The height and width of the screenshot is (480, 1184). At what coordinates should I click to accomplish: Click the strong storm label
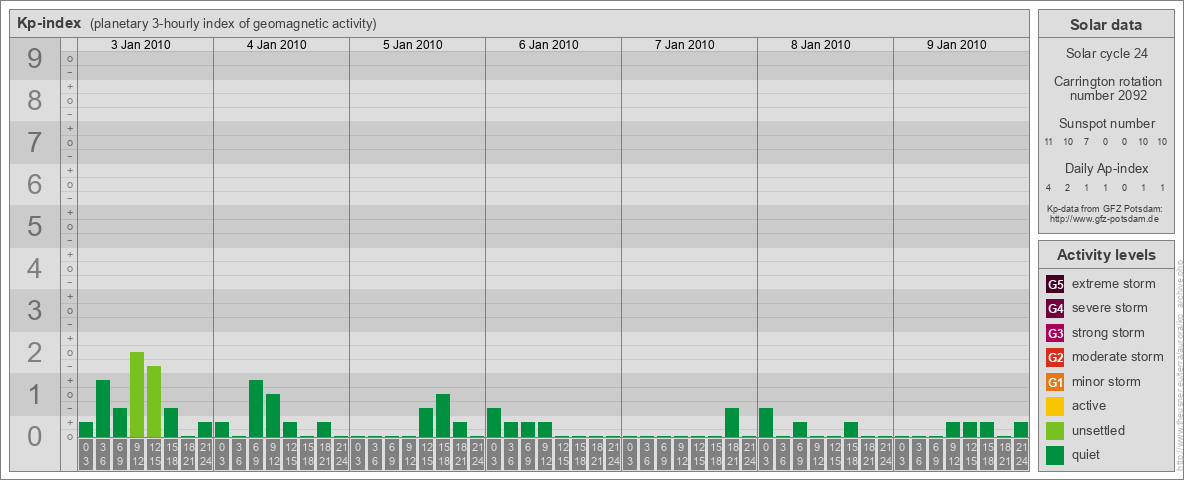[x=1108, y=333]
